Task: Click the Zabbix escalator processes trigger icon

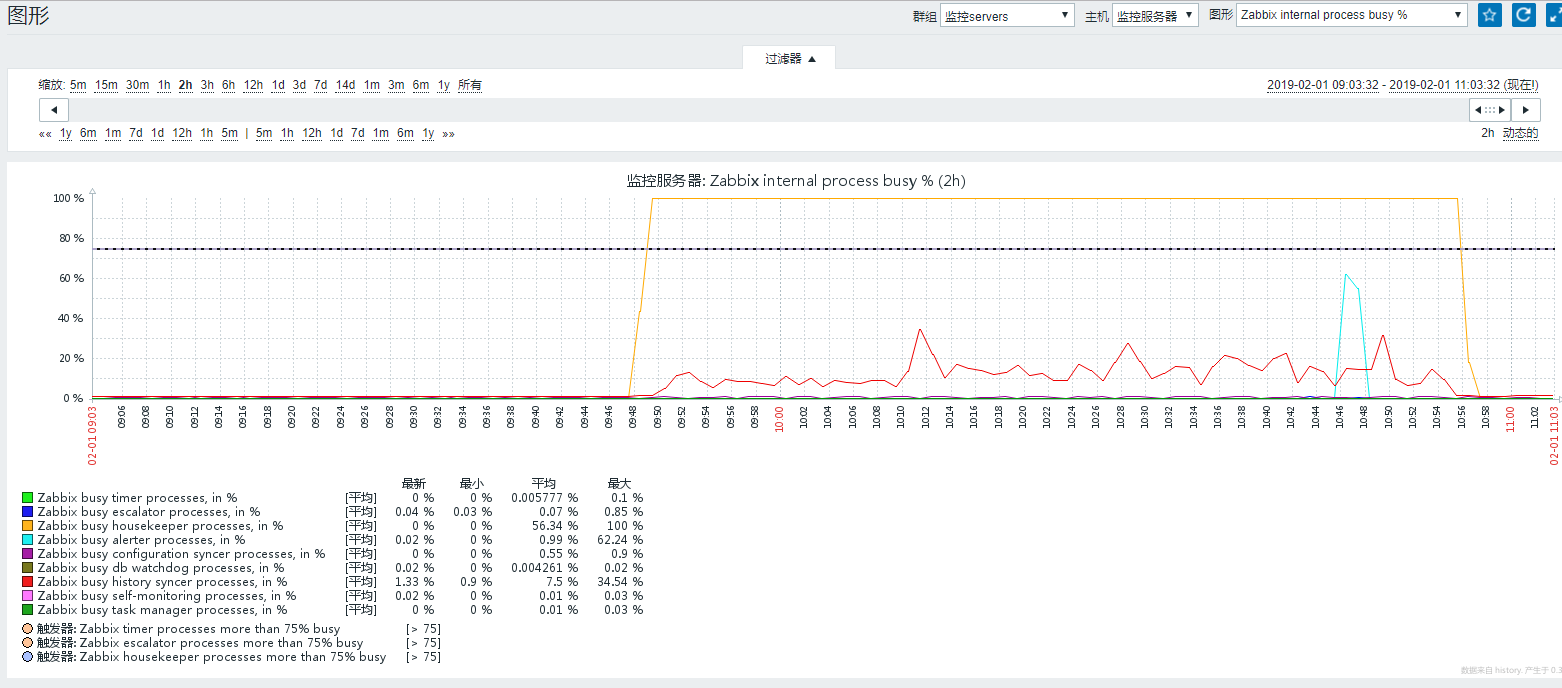Action: [25, 643]
